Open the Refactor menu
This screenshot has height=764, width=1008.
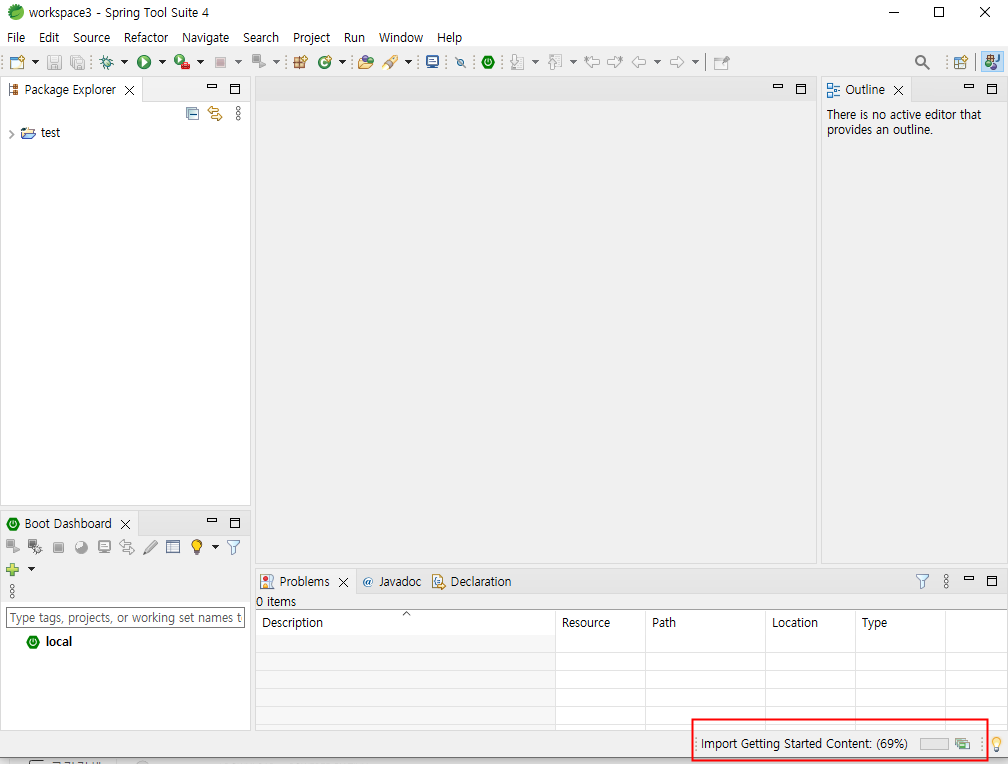point(146,37)
